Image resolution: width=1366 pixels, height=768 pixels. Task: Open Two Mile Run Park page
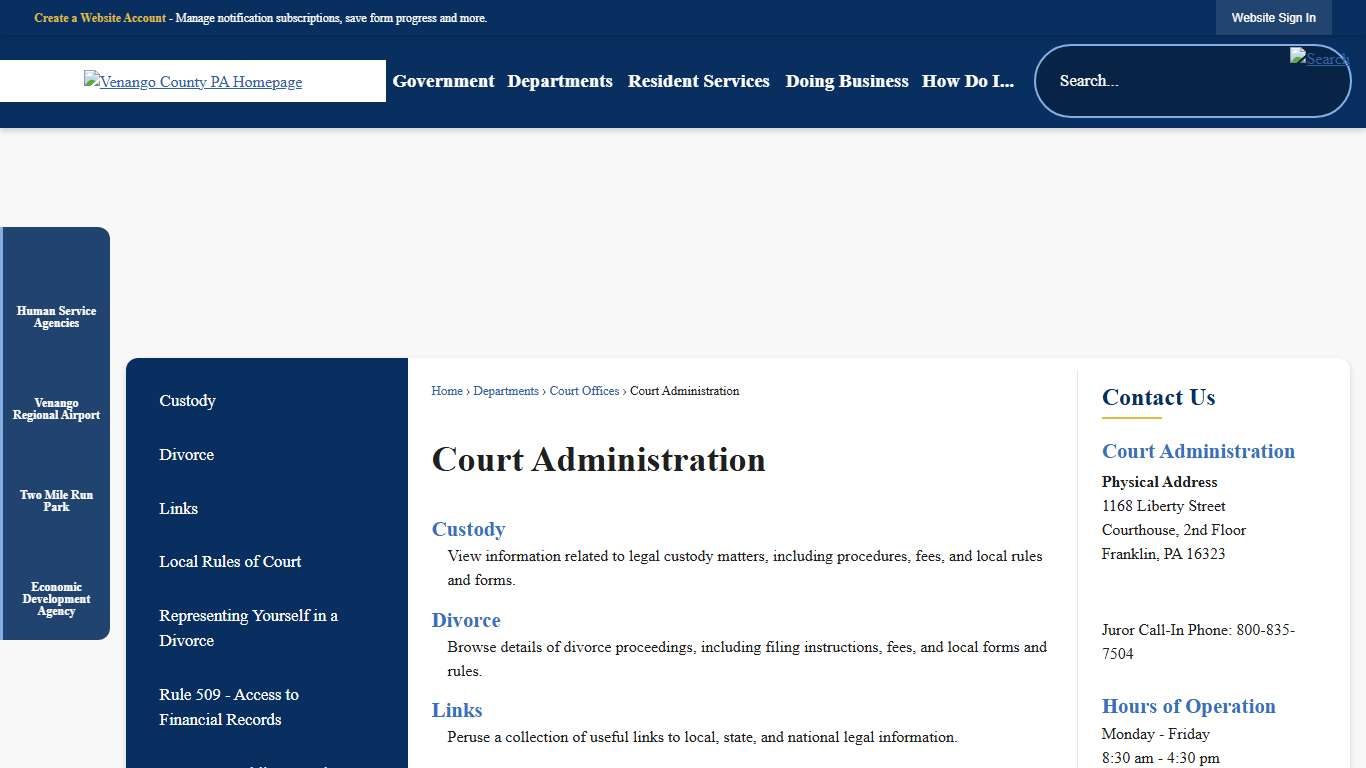pyautogui.click(x=56, y=500)
